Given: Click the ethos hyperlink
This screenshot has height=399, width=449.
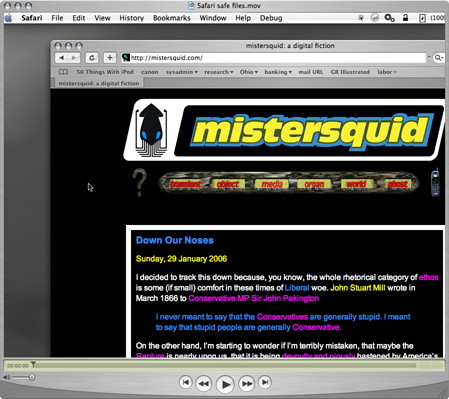Looking at the screenshot, I should pos(428,277).
